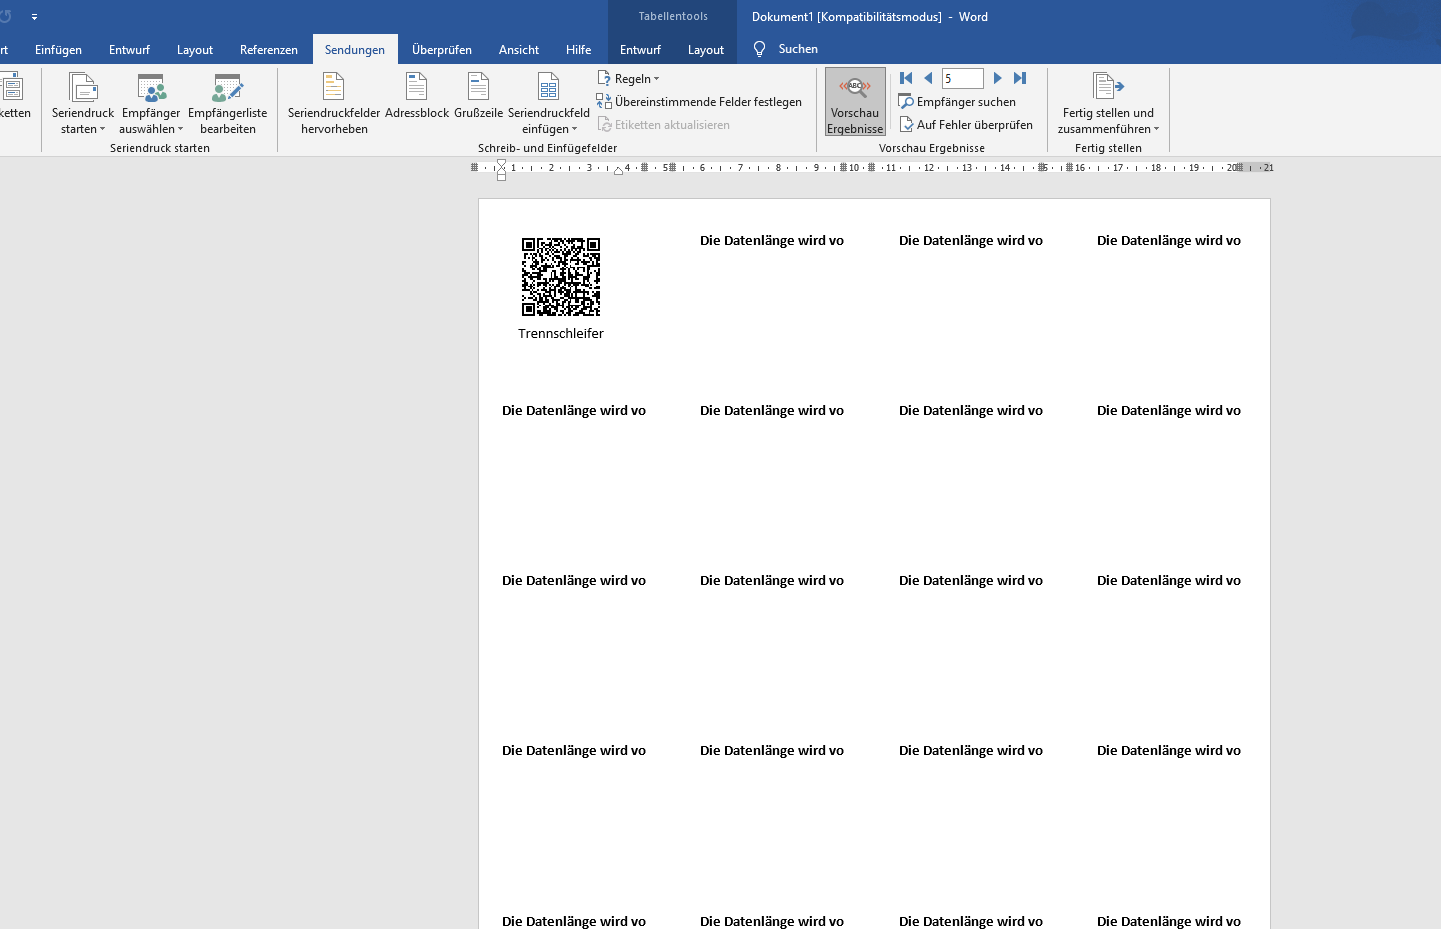
Task: Open Tabellentools Layout tab
Action: (706, 49)
